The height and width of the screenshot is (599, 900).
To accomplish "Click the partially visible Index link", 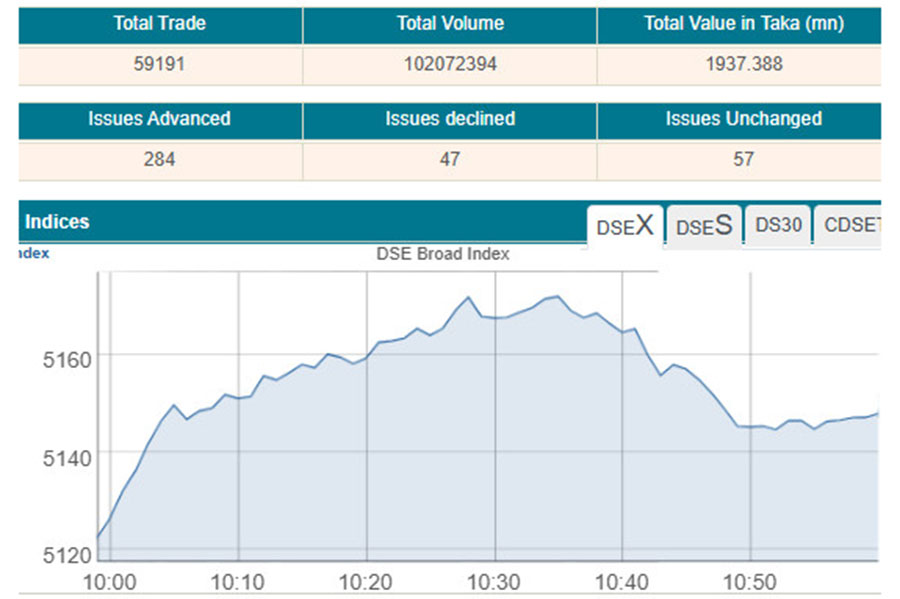I will click(x=34, y=254).
